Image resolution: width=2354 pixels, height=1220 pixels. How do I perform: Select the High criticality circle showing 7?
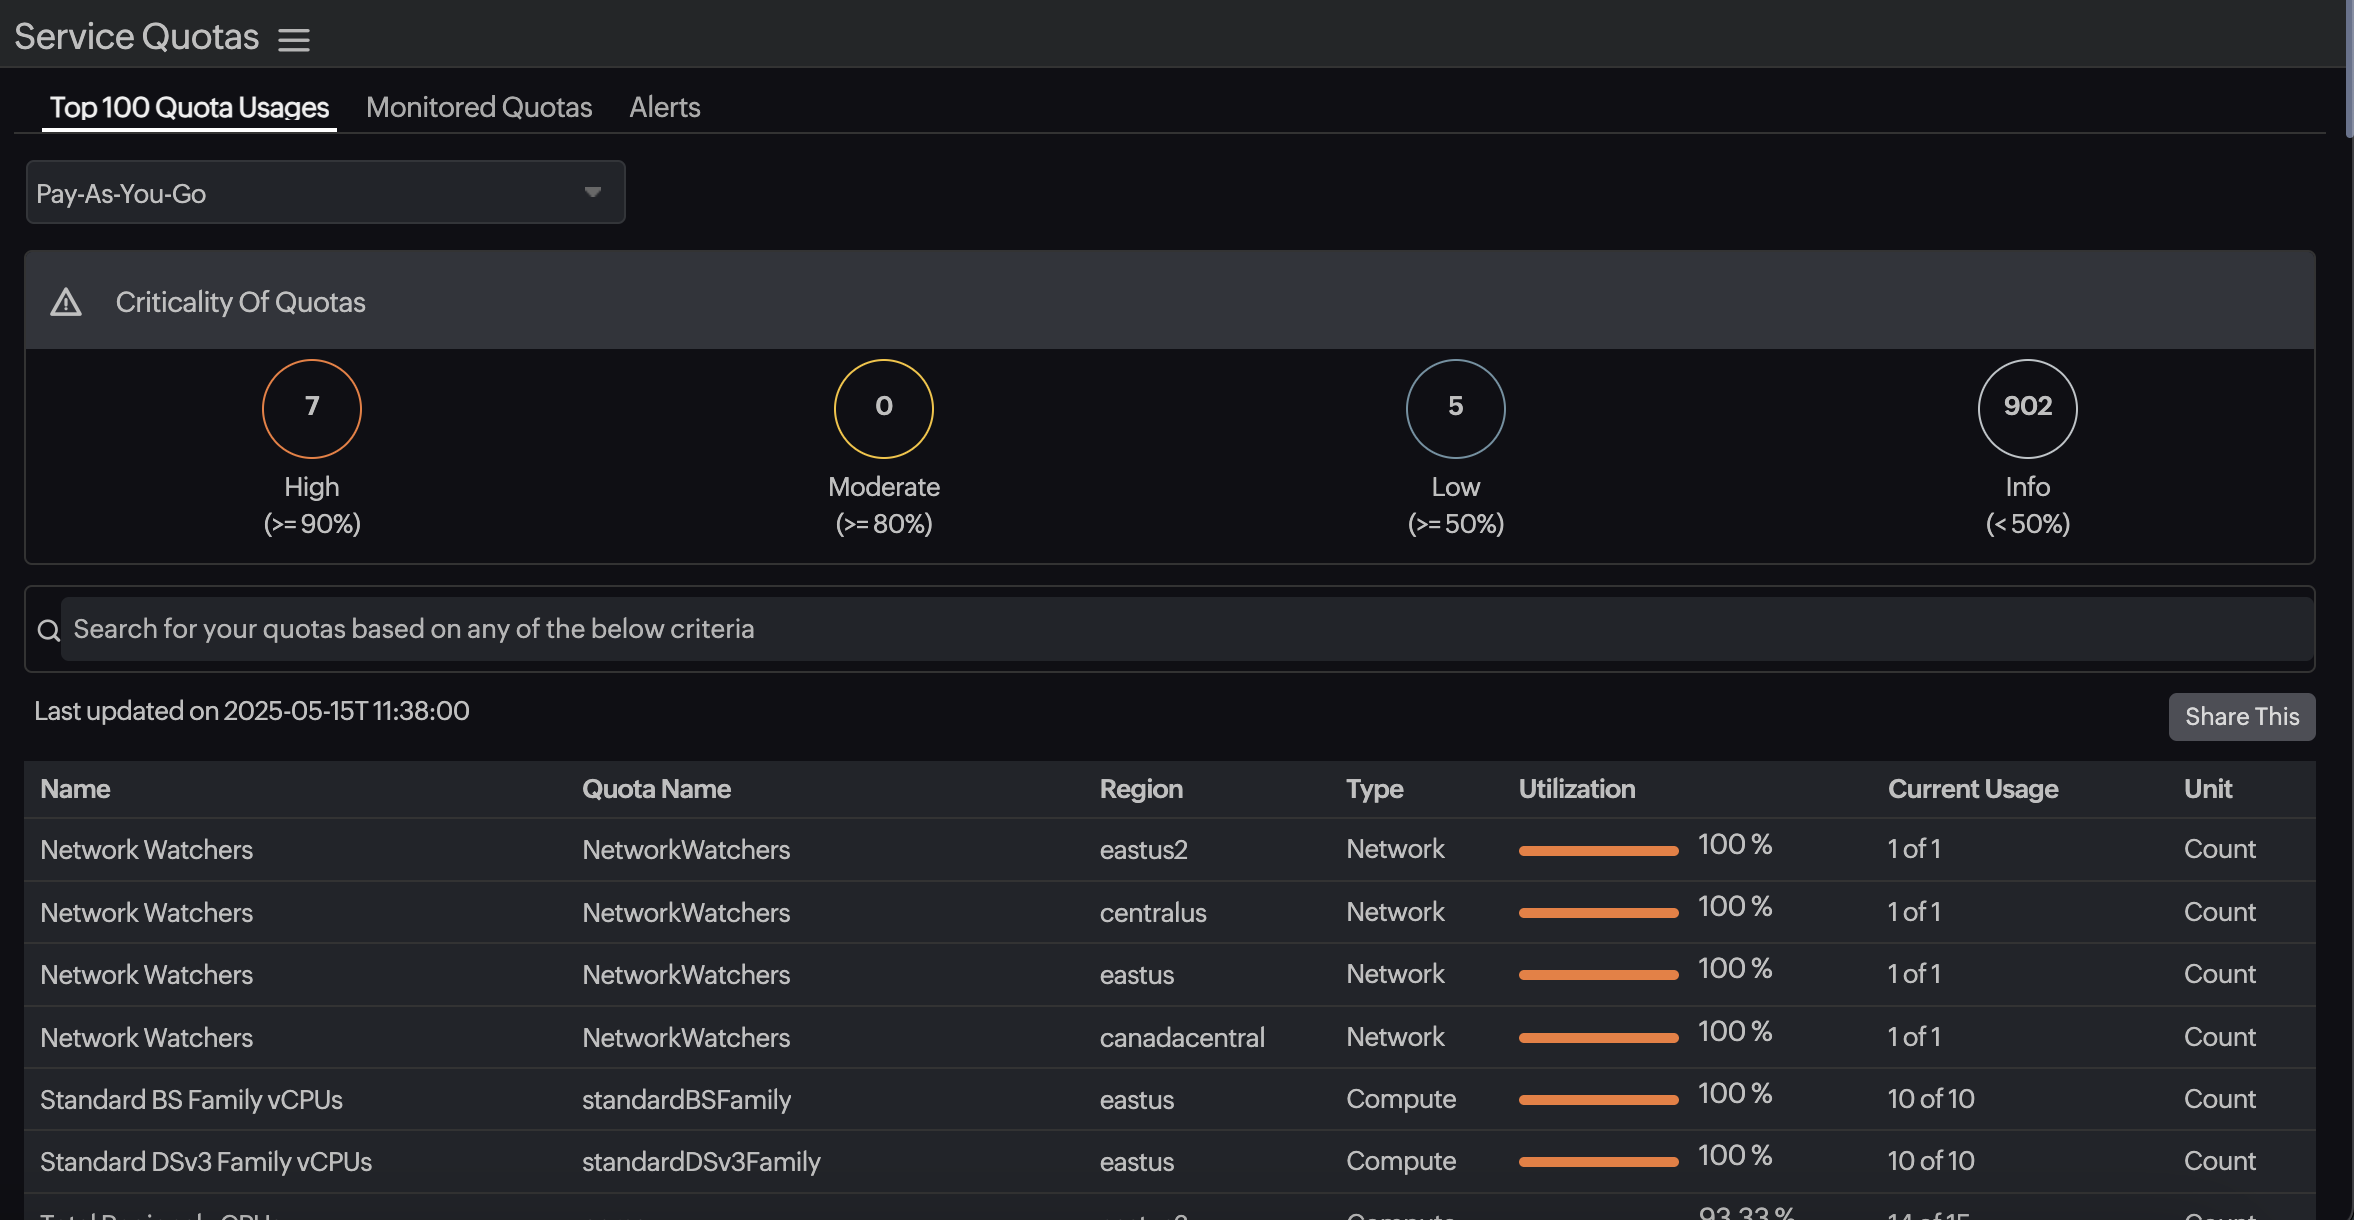(x=312, y=408)
